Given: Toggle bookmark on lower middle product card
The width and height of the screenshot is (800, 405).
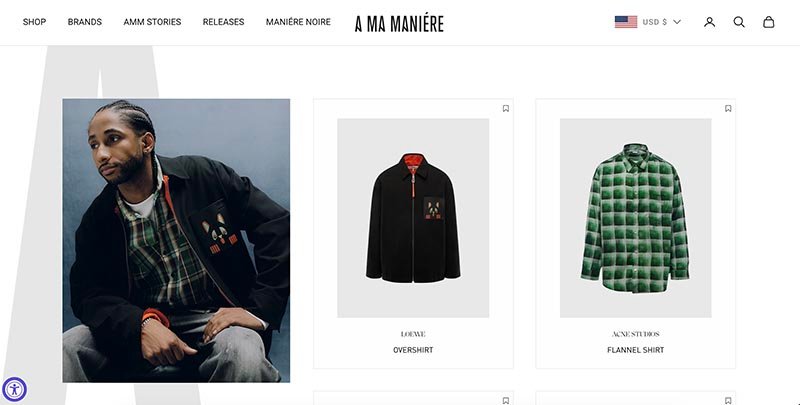Looking at the screenshot, I should 506,401.
